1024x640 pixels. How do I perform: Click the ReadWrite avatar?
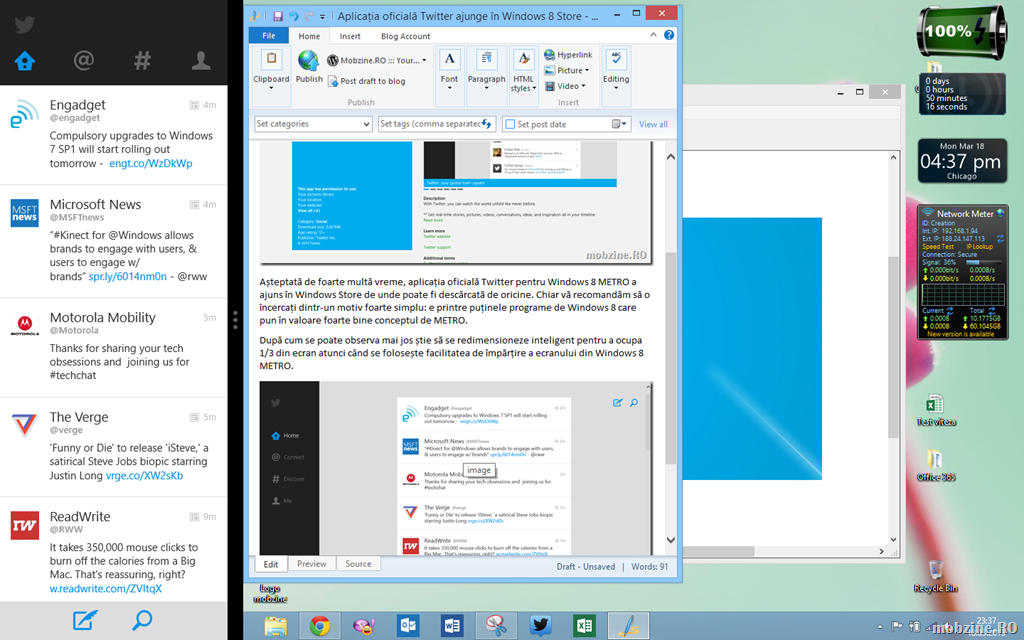point(25,525)
